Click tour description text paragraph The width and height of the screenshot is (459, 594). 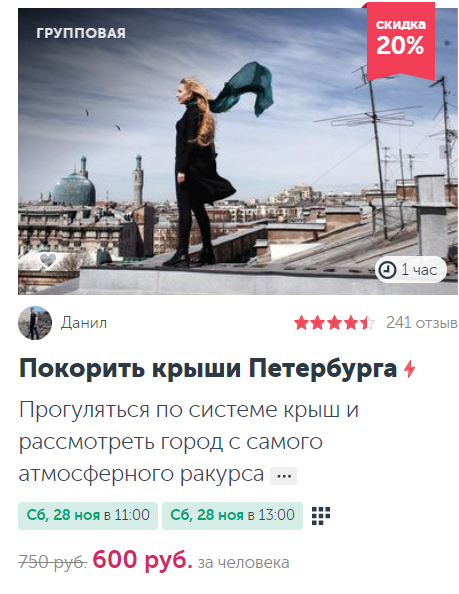pyautogui.click(x=189, y=442)
